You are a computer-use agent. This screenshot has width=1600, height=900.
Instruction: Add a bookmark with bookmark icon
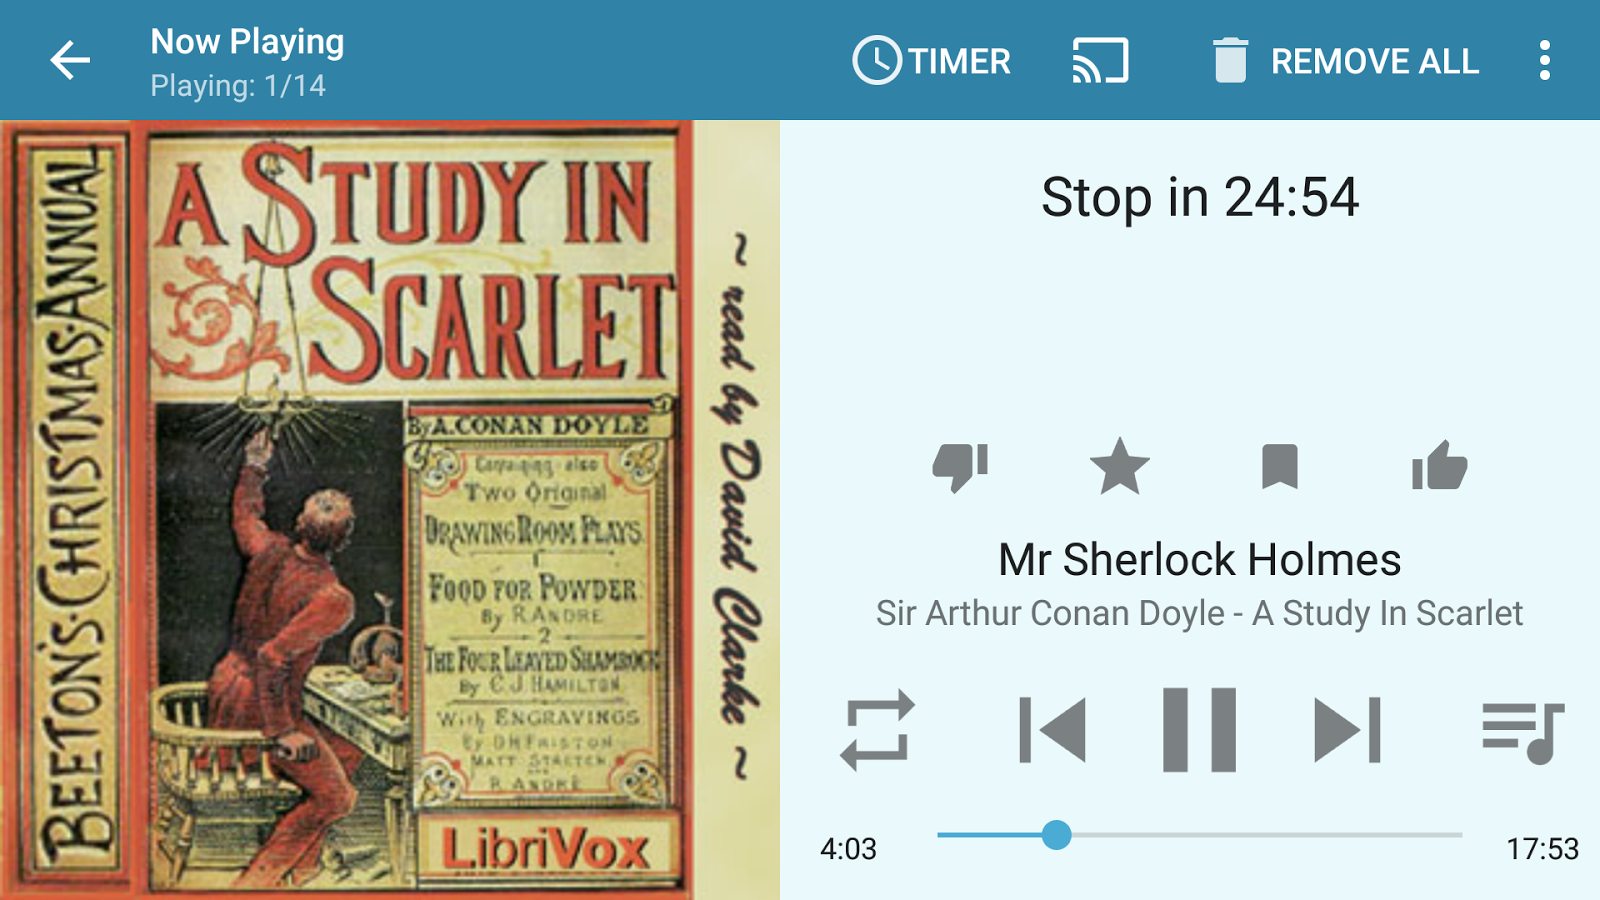[1279, 467]
